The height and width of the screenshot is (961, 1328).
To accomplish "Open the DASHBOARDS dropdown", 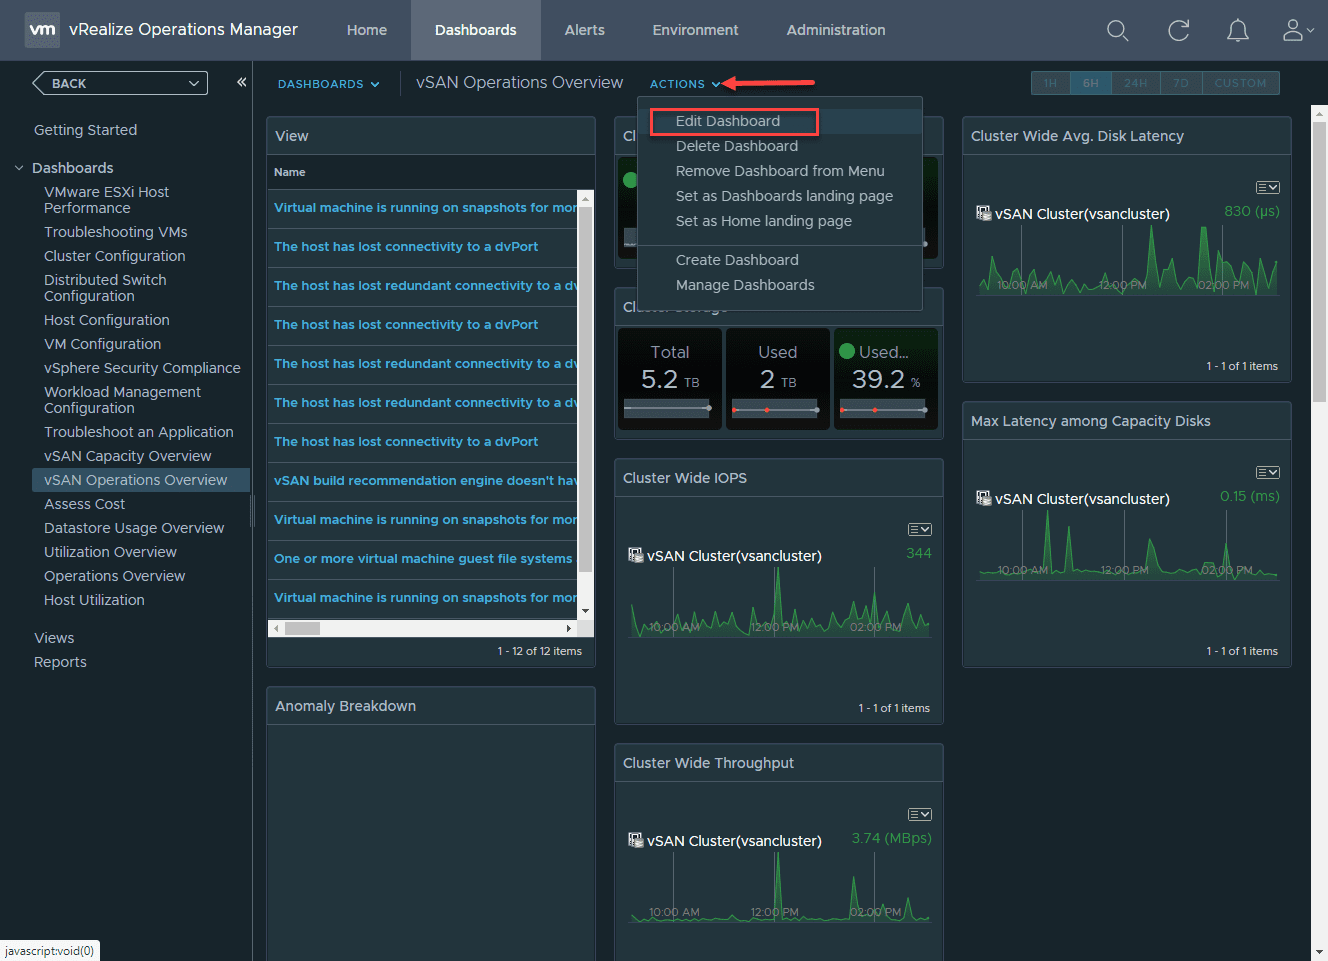I will click(x=328, y=83).
